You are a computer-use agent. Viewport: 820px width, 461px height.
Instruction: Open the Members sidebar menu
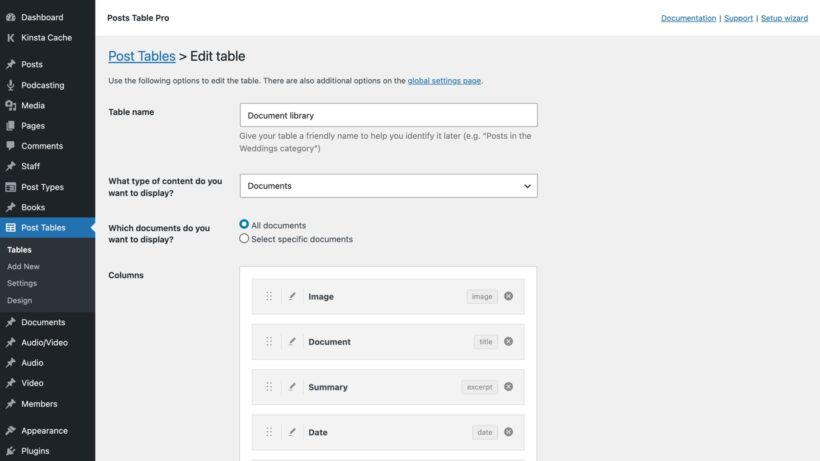[x=39, y=404]
